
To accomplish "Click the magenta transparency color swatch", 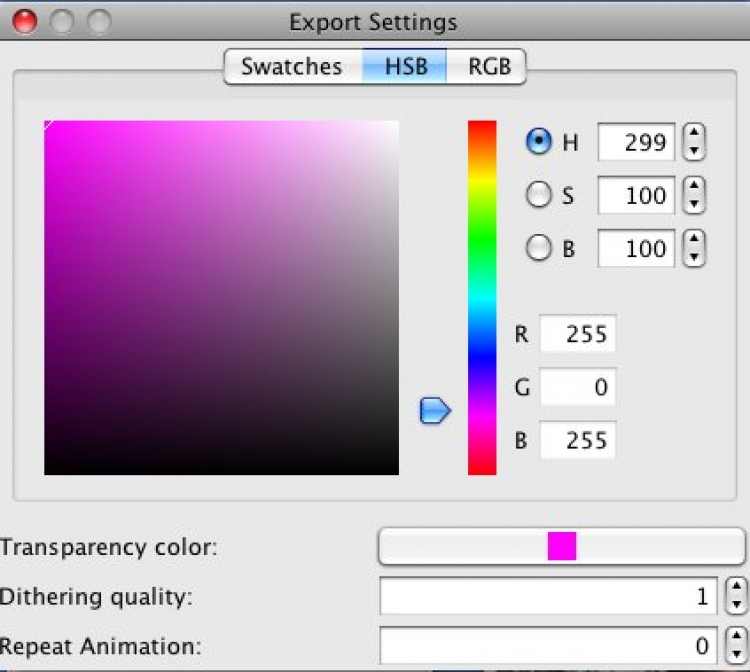I will coord(562,546).
